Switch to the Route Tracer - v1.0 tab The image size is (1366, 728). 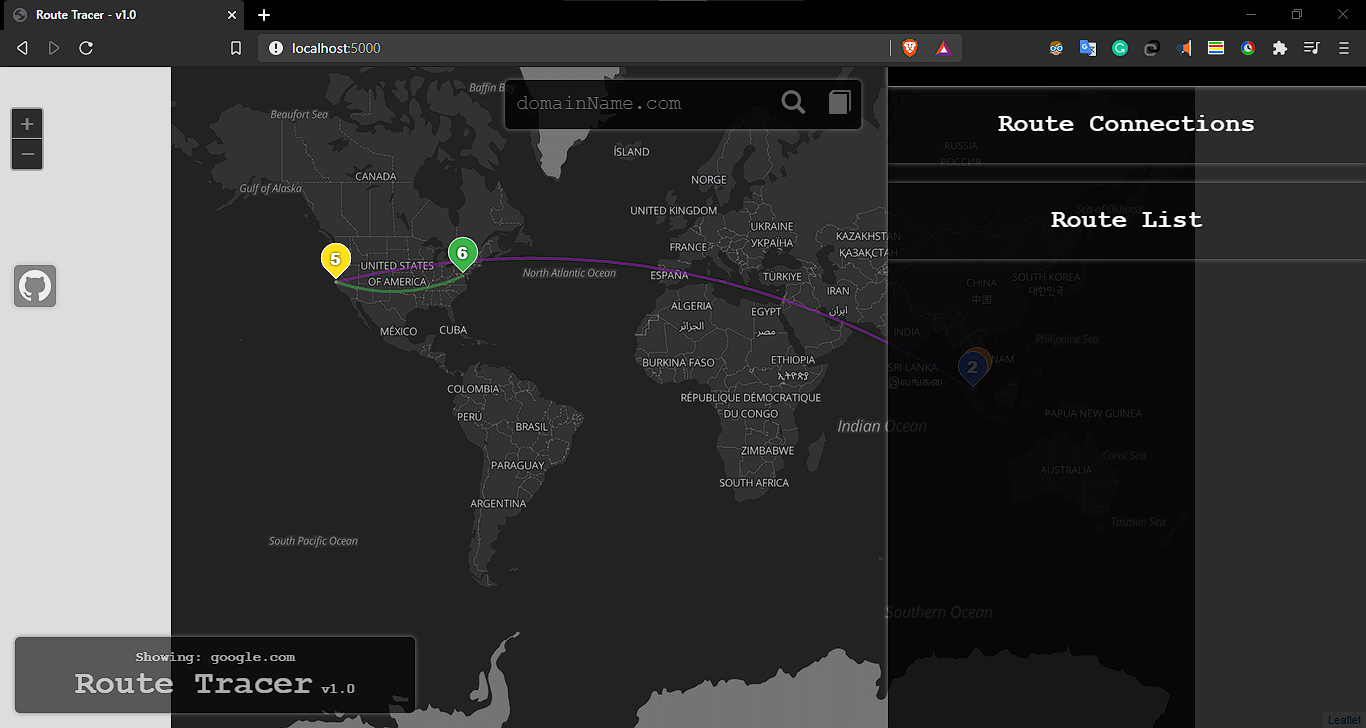123,15
